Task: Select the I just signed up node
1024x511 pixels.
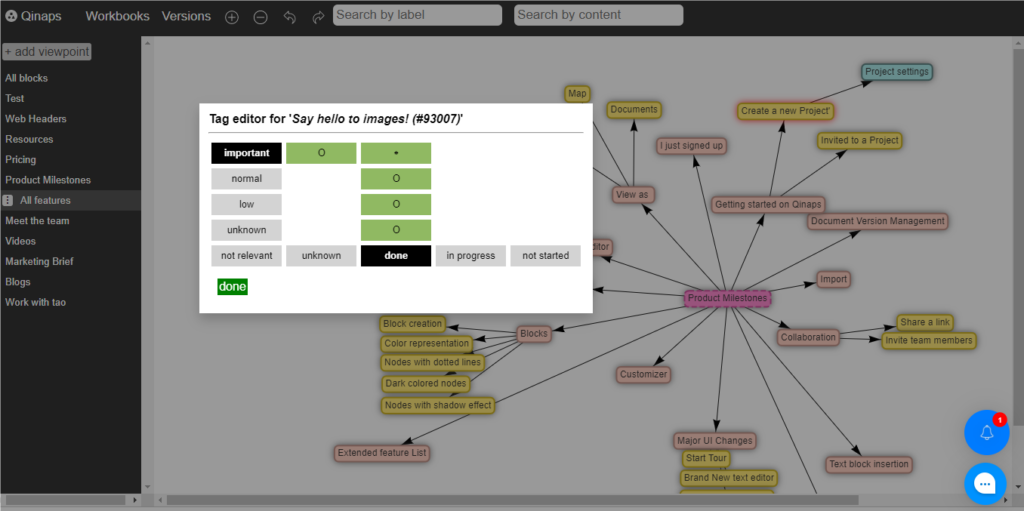Action: point(692,146)
